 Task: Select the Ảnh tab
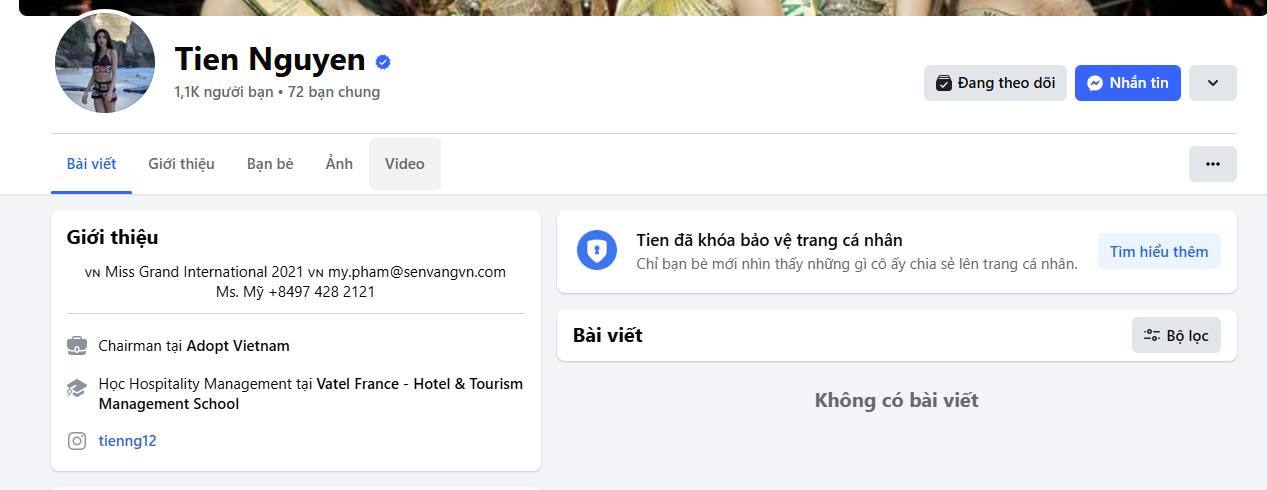click(x=339, y=164)
